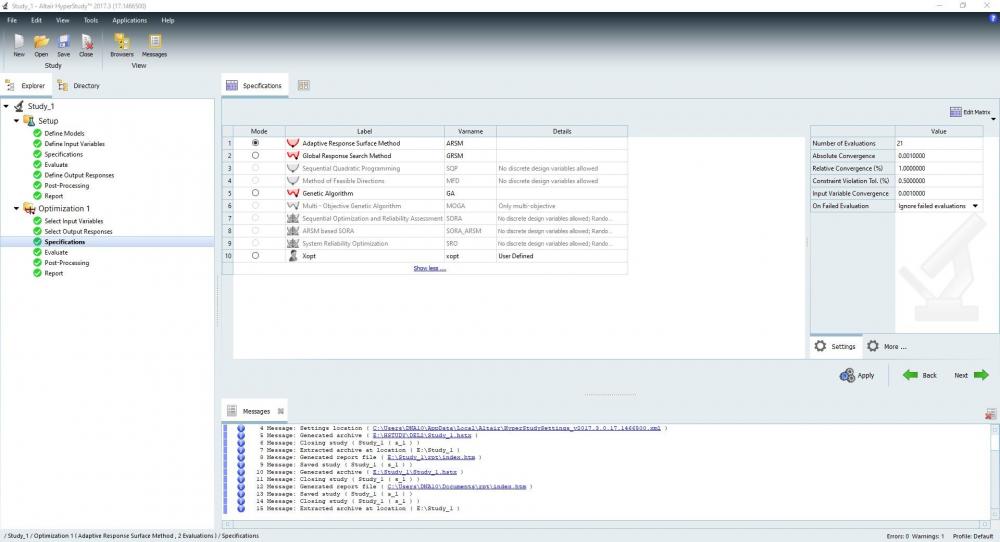Screen dimensions: 1000x542
Task: Edit the Absolute Convergence value field
Action: (x=938, y=156)
